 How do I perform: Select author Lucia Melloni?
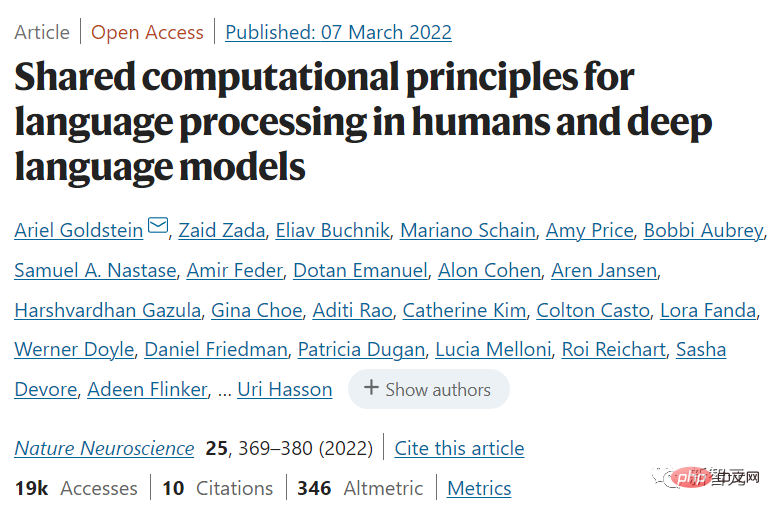tap(493, 349)
